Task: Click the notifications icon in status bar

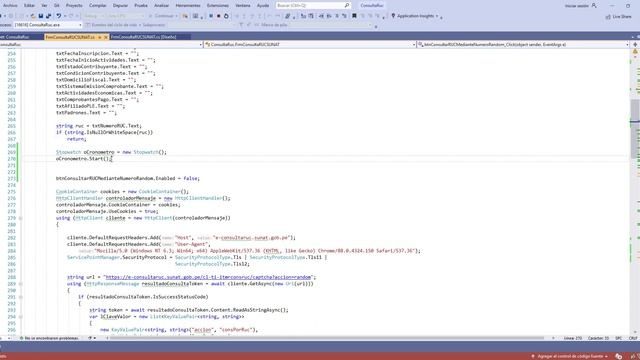Action: point(619,356)
